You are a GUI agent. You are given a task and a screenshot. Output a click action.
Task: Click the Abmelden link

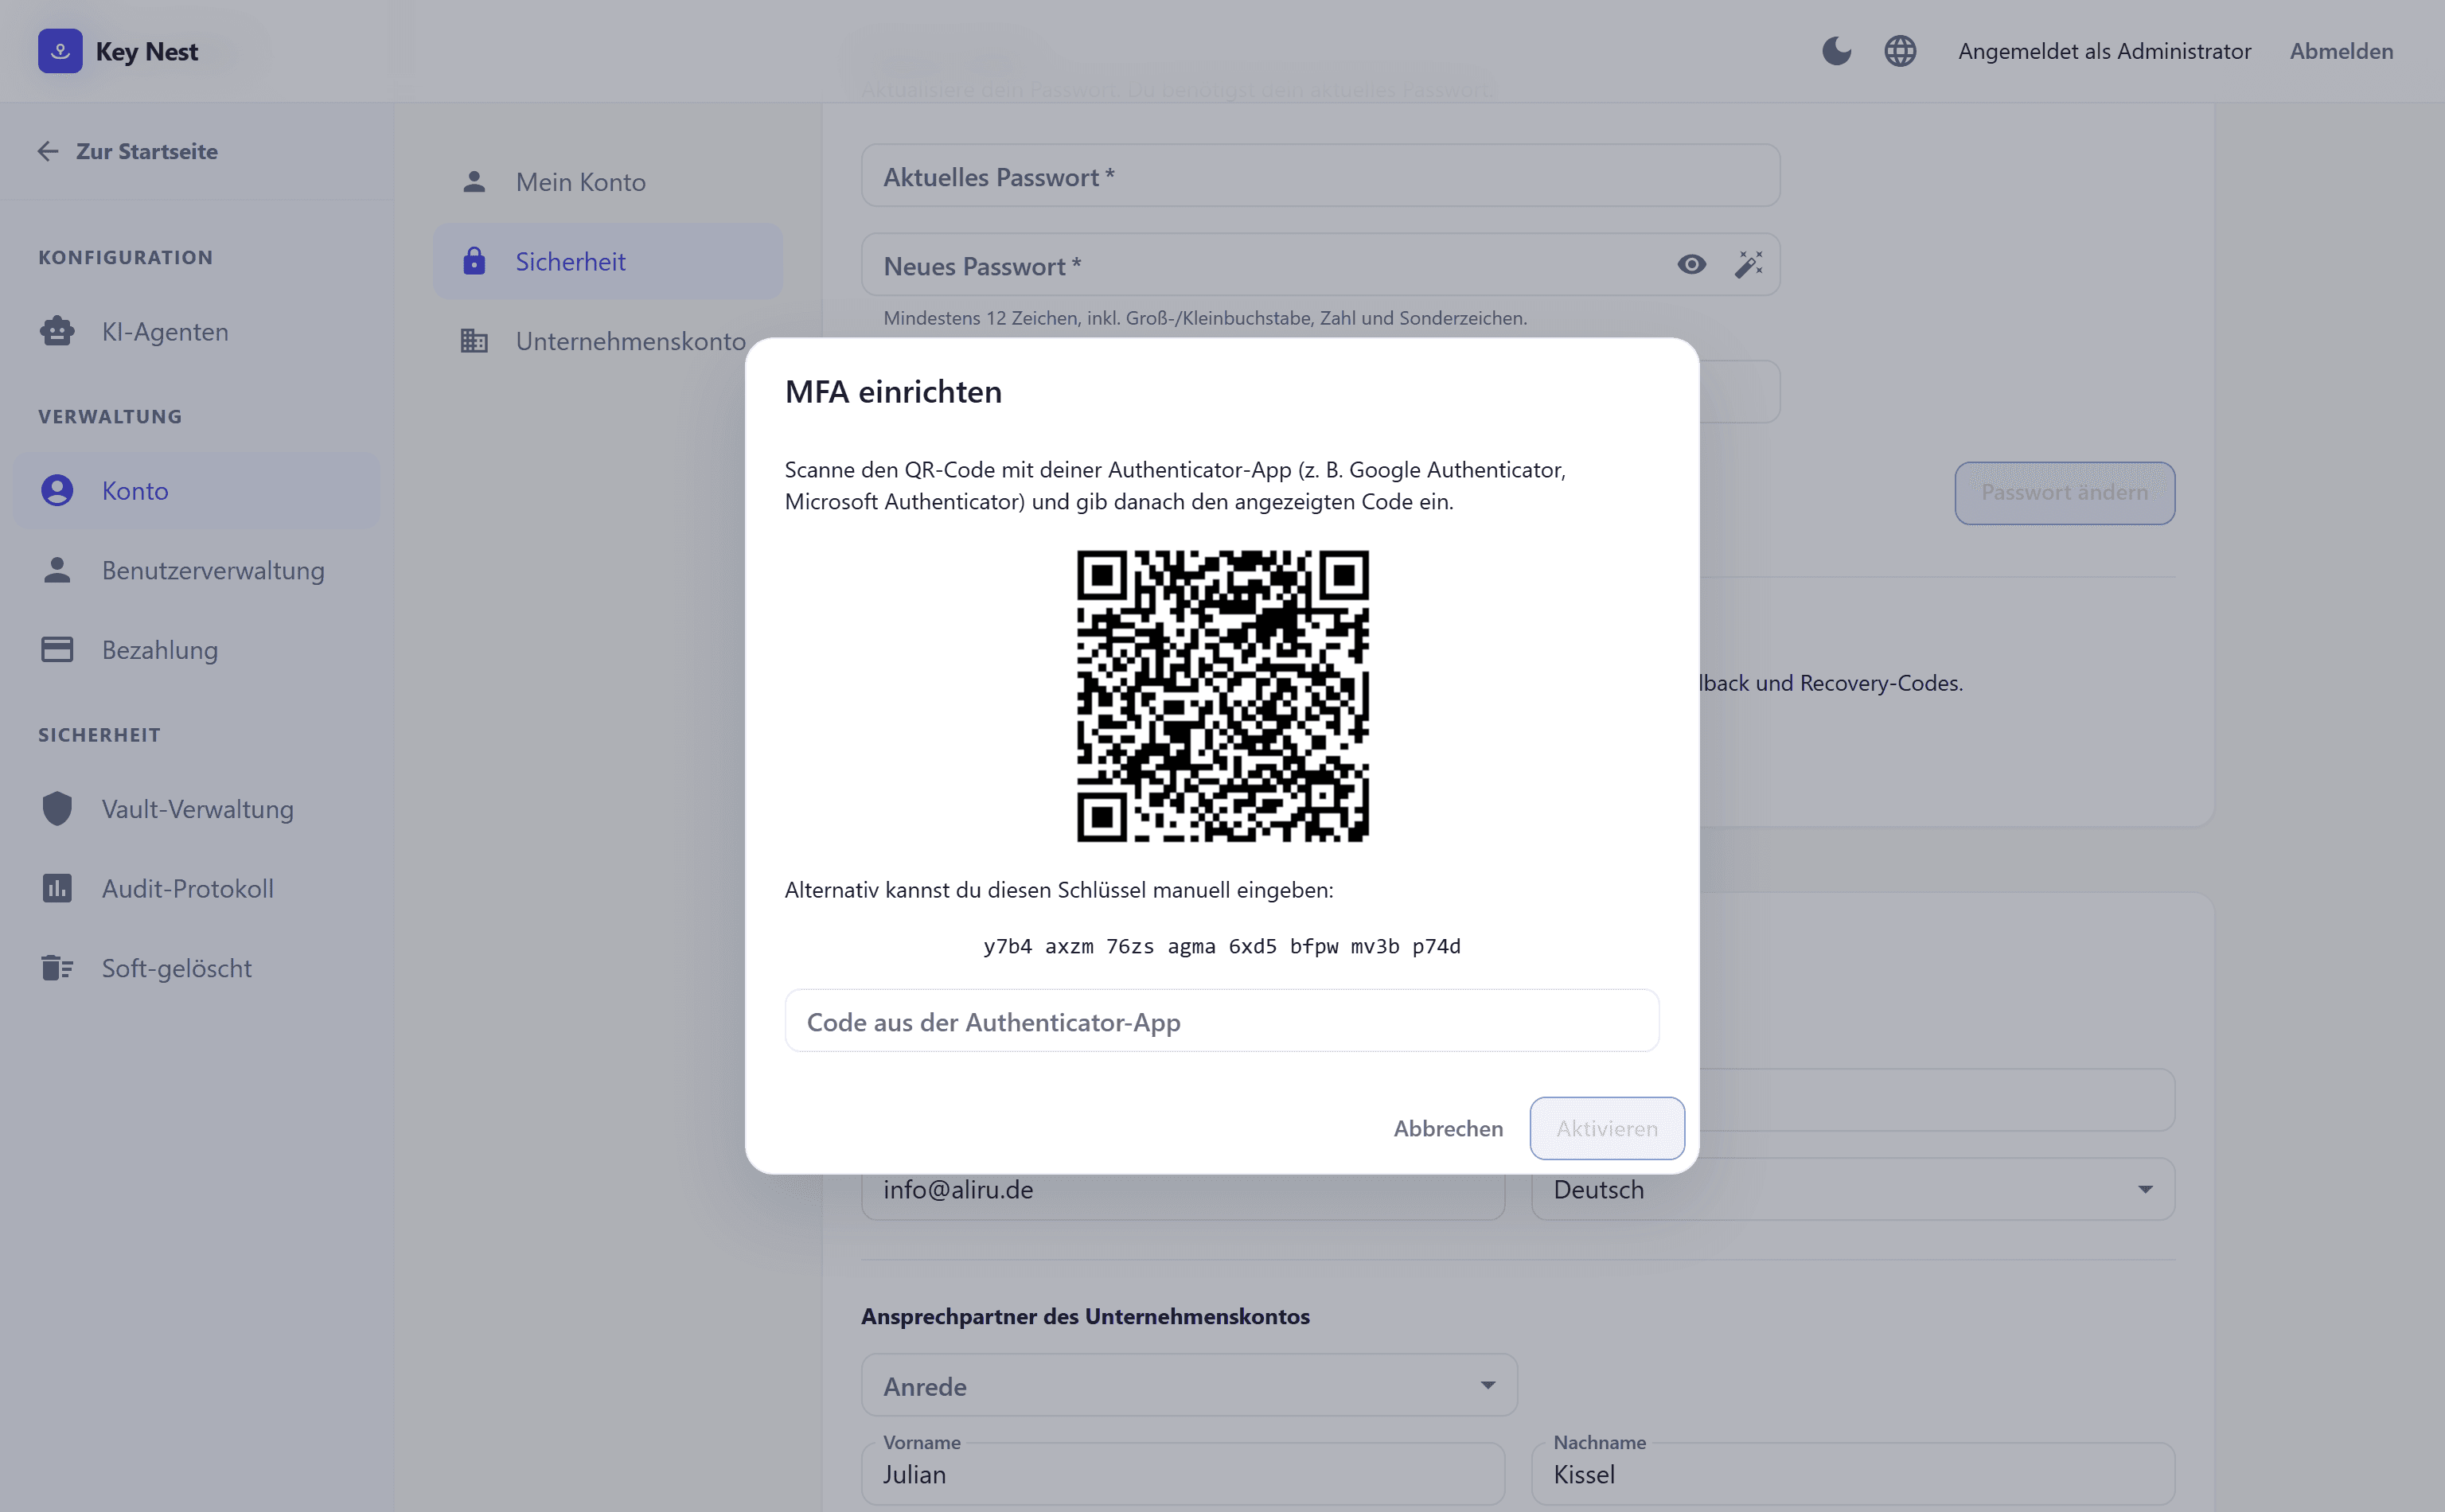(x=2341, y=51)
